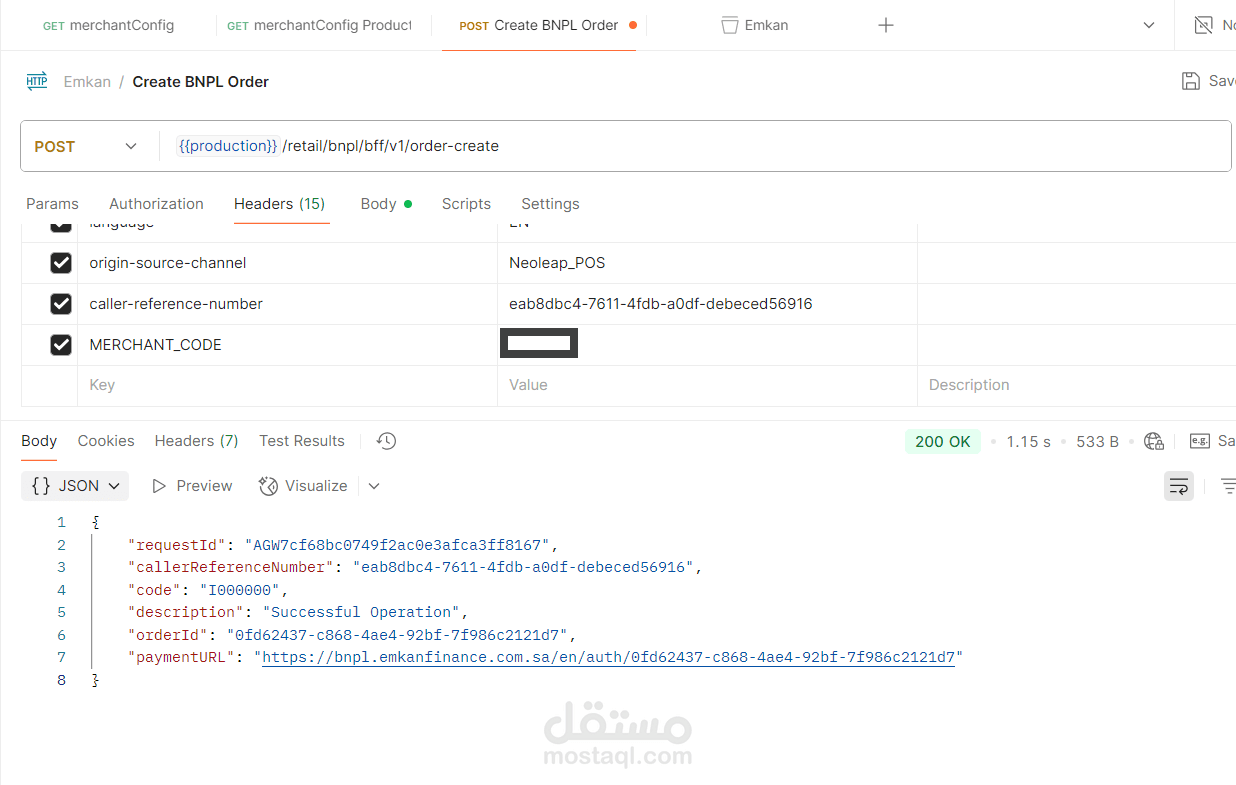Open the response history clock icon

pos(387,441)
